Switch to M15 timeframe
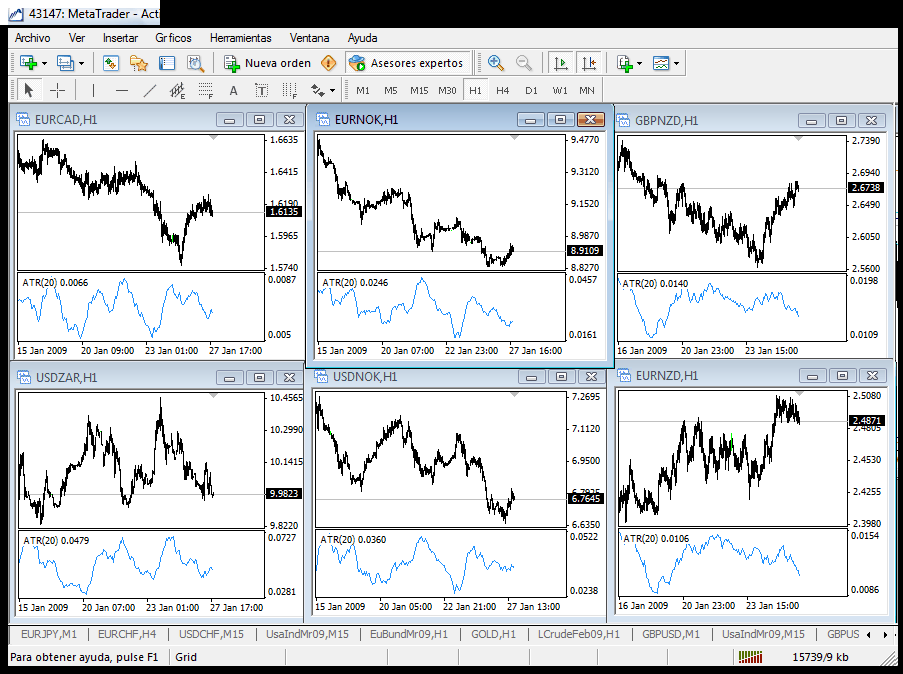Viewport: 903px width, 674px height. tap(419, 90)
